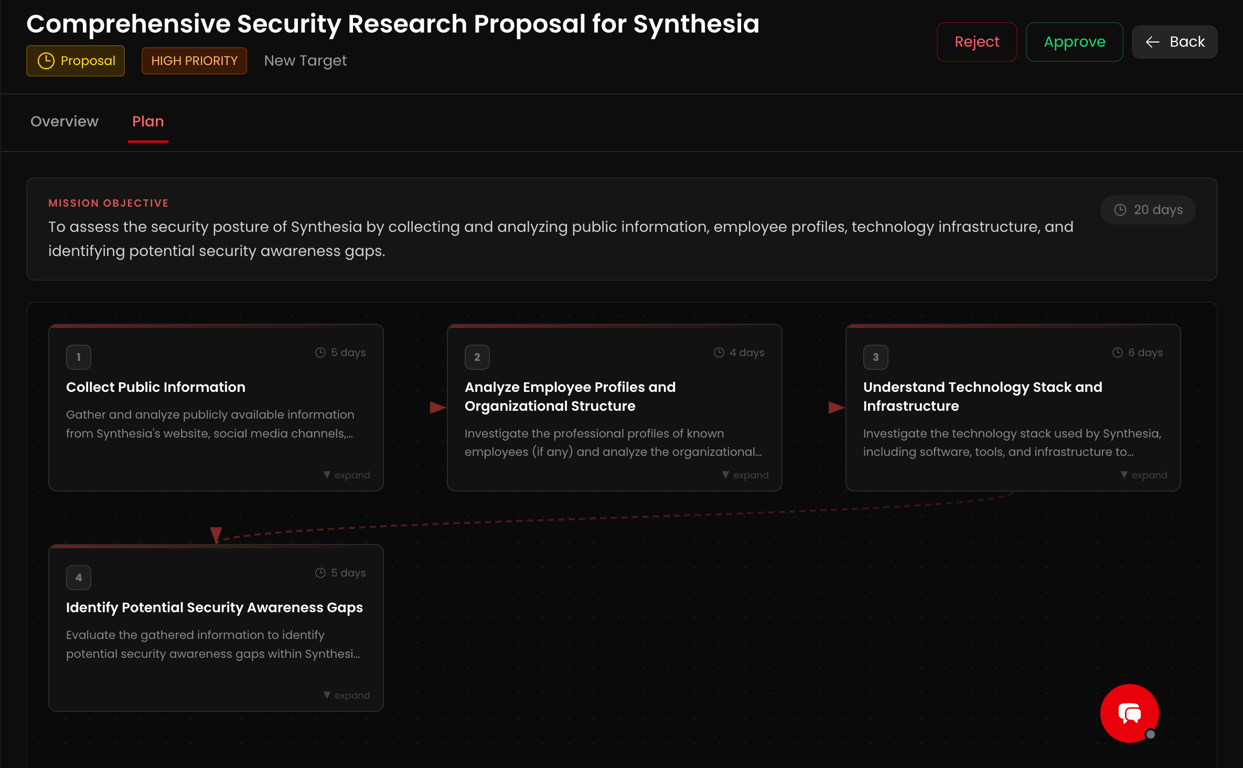This screenshot has width=1243, height=768.
Task: Click the HIGH PRIORITY badge
Action: (x=194, y=61)
